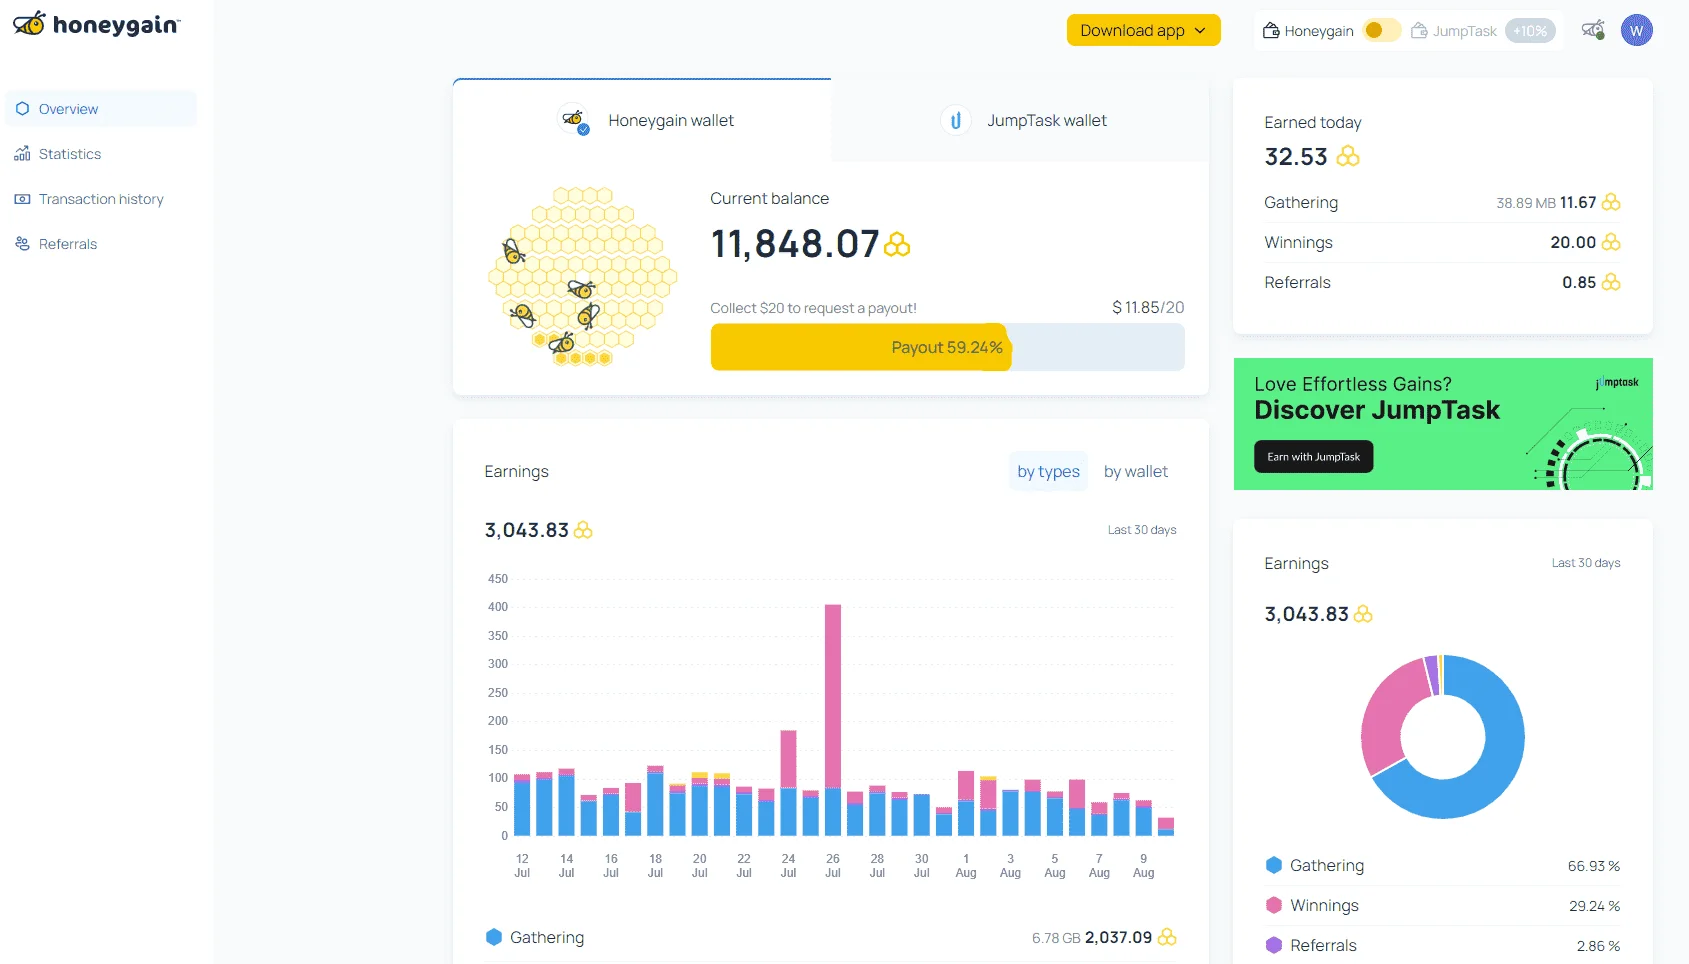Click the purple Referrals donut segment
1689x964 pixels.
[1432, 675]
